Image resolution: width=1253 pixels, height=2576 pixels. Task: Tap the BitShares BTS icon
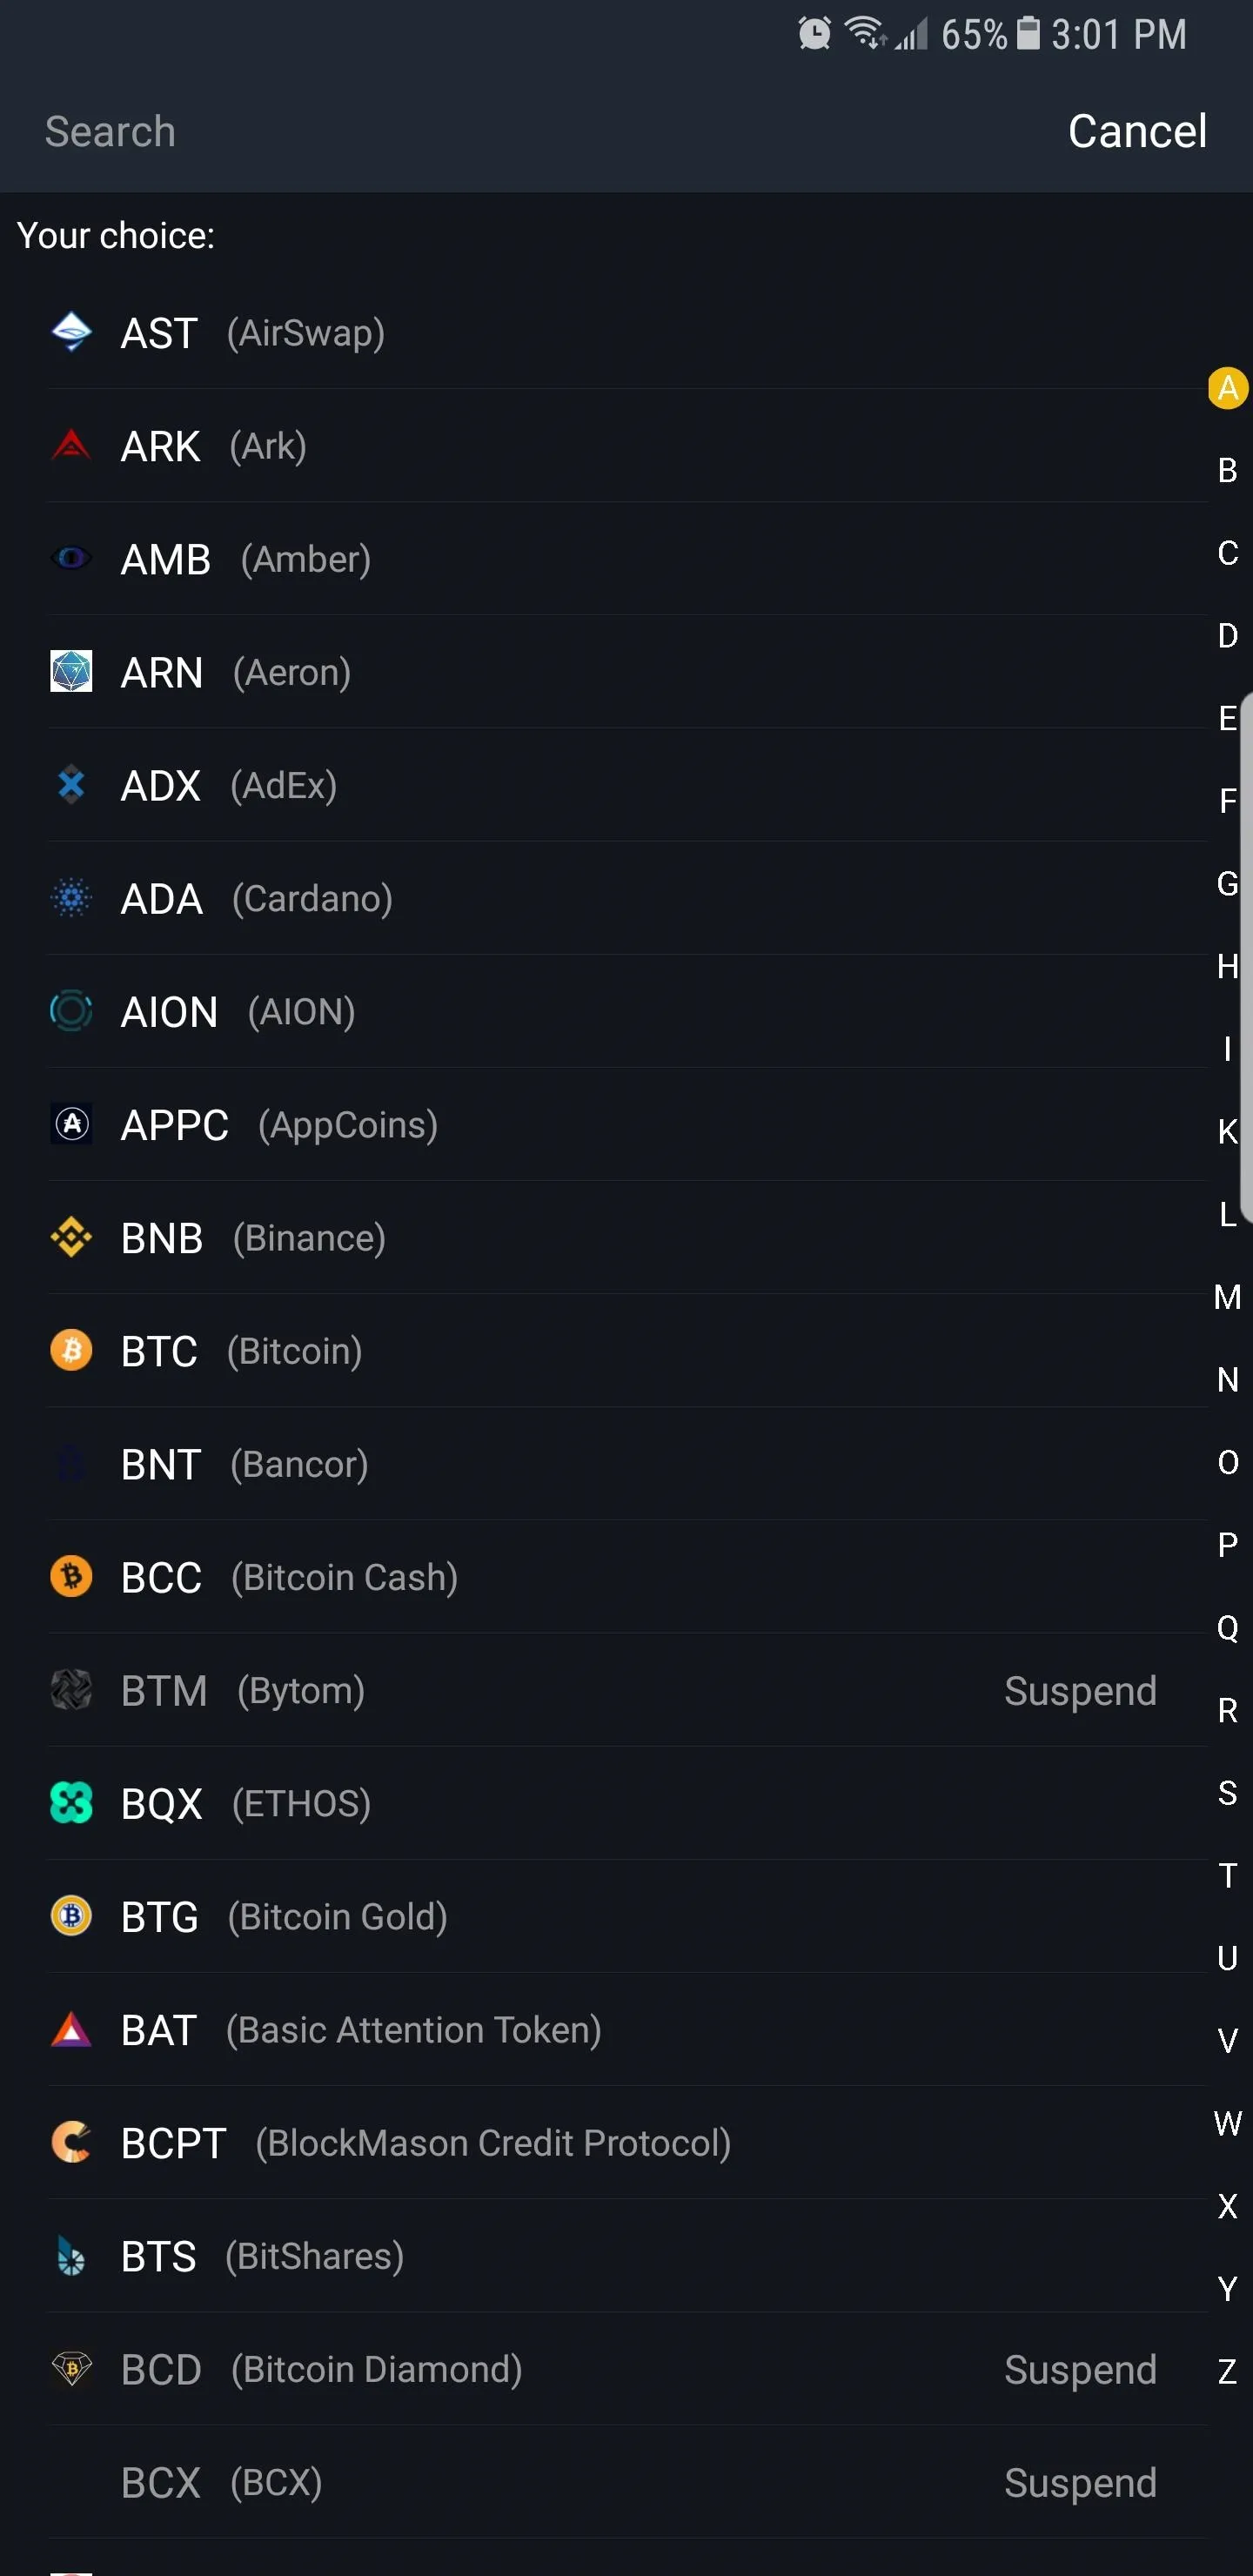point(71,2255)
